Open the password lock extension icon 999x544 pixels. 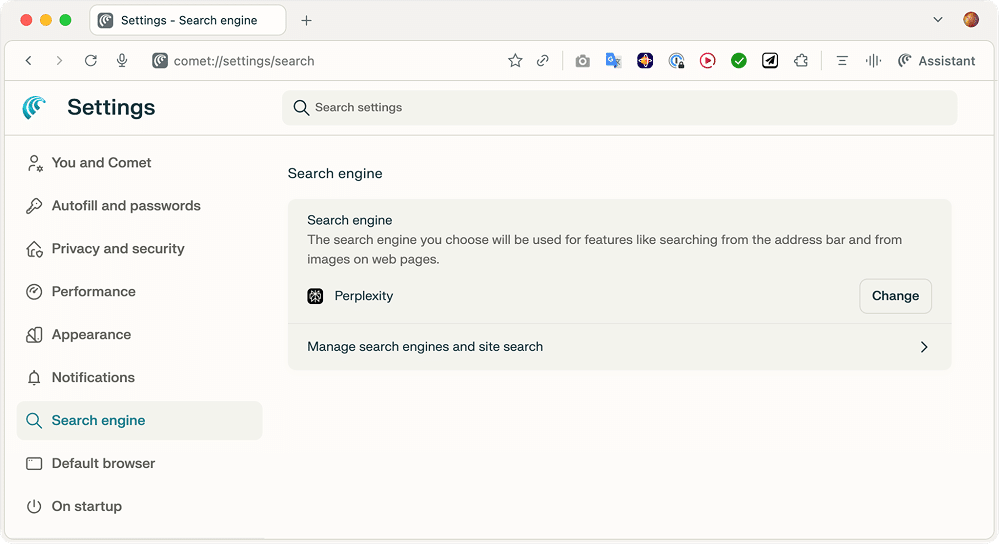point(676,61)
